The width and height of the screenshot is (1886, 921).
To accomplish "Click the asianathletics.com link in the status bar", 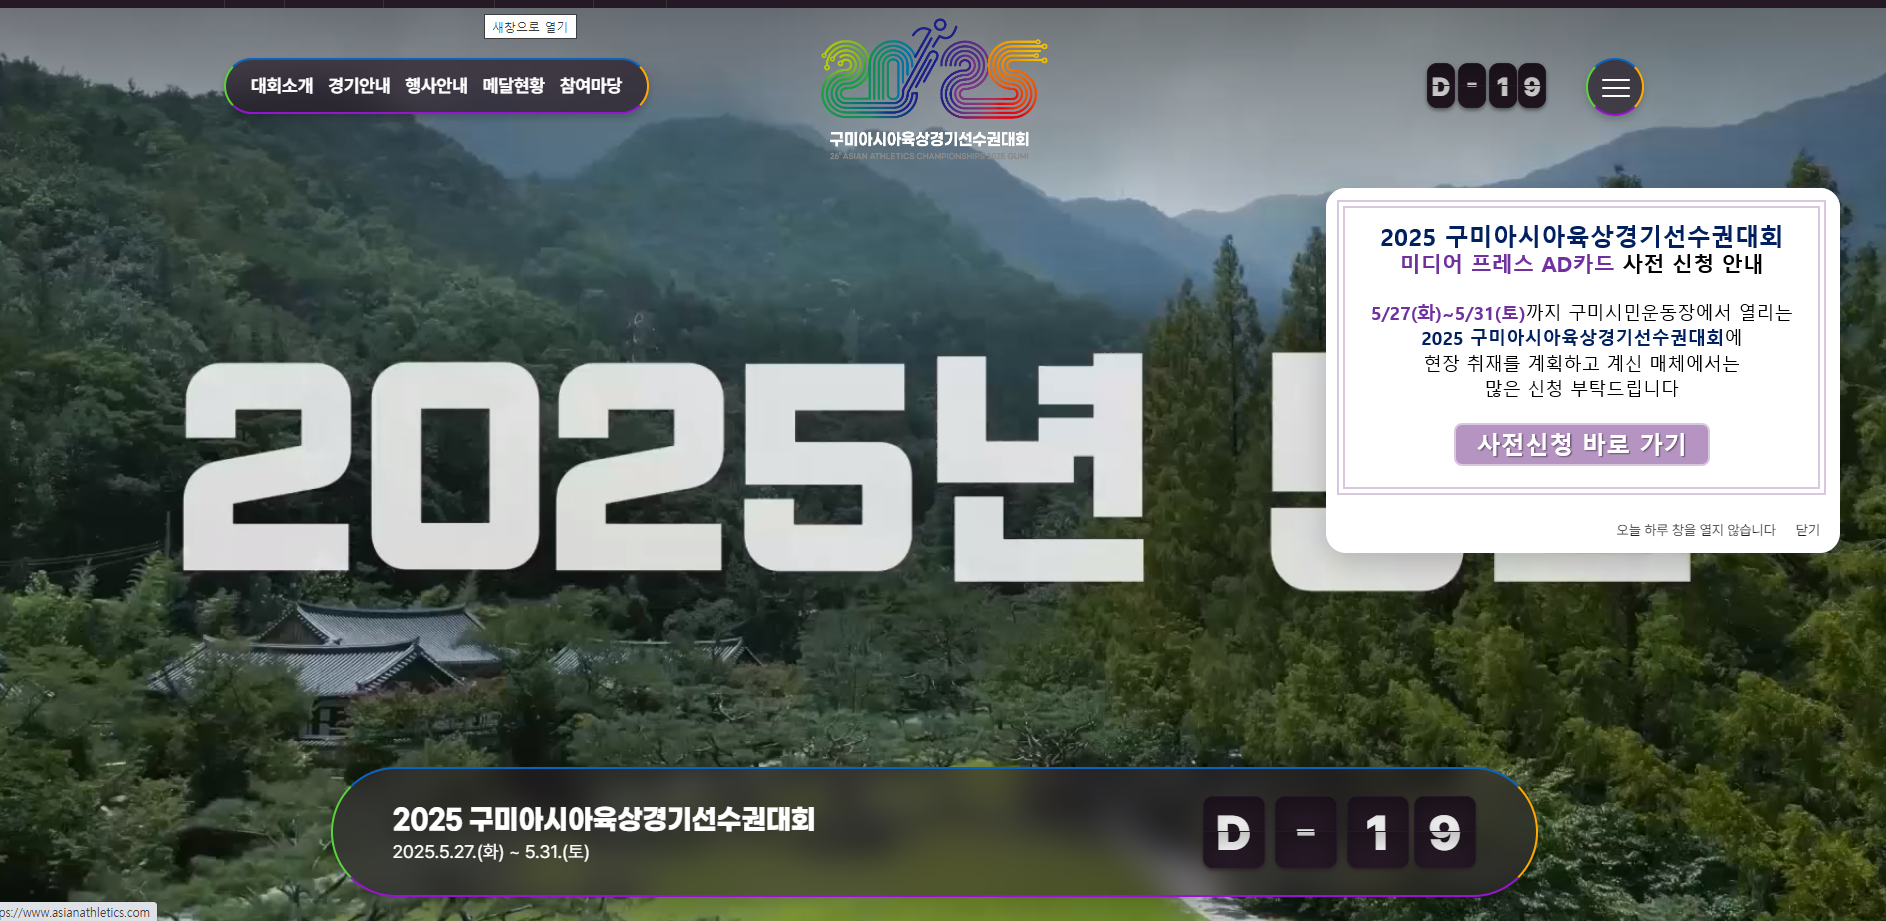I will point(72,912).
